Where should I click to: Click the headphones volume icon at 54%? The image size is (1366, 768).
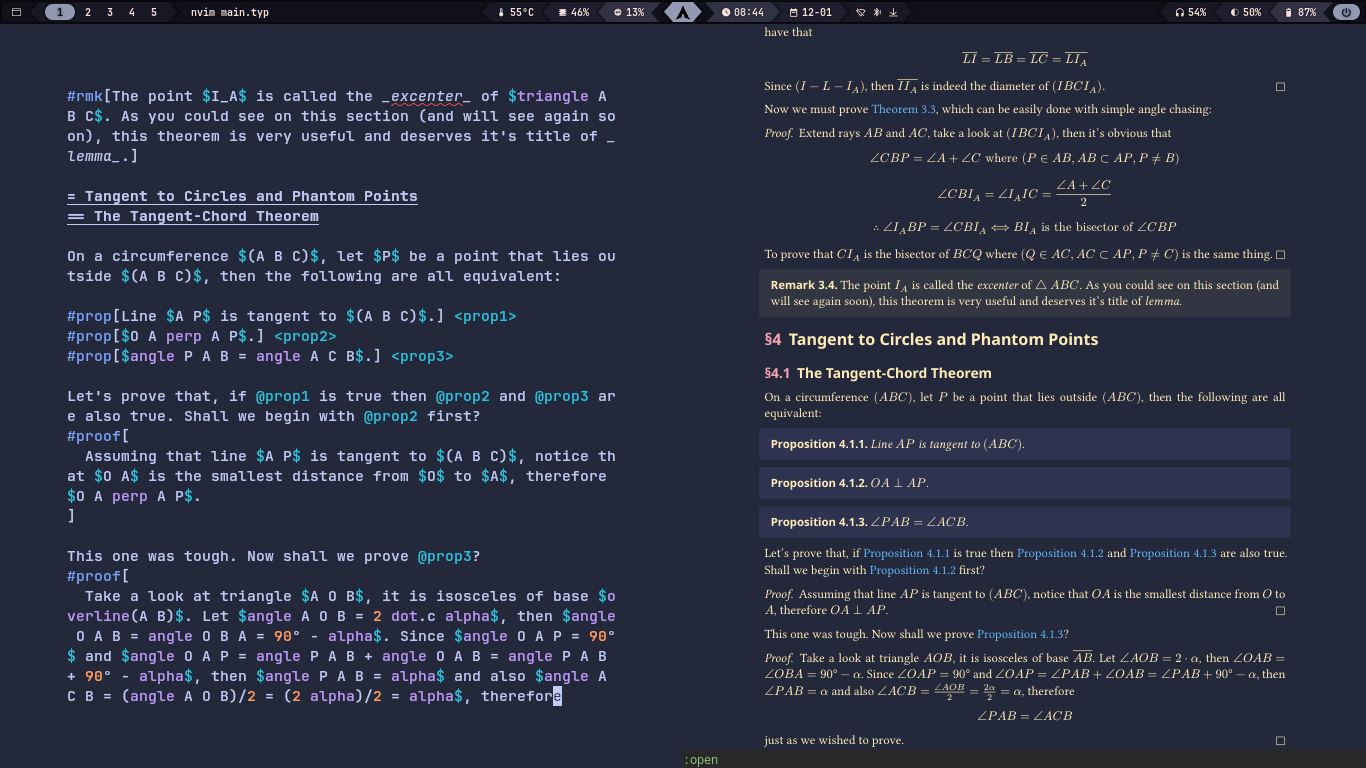click(x=1180, y=12)
